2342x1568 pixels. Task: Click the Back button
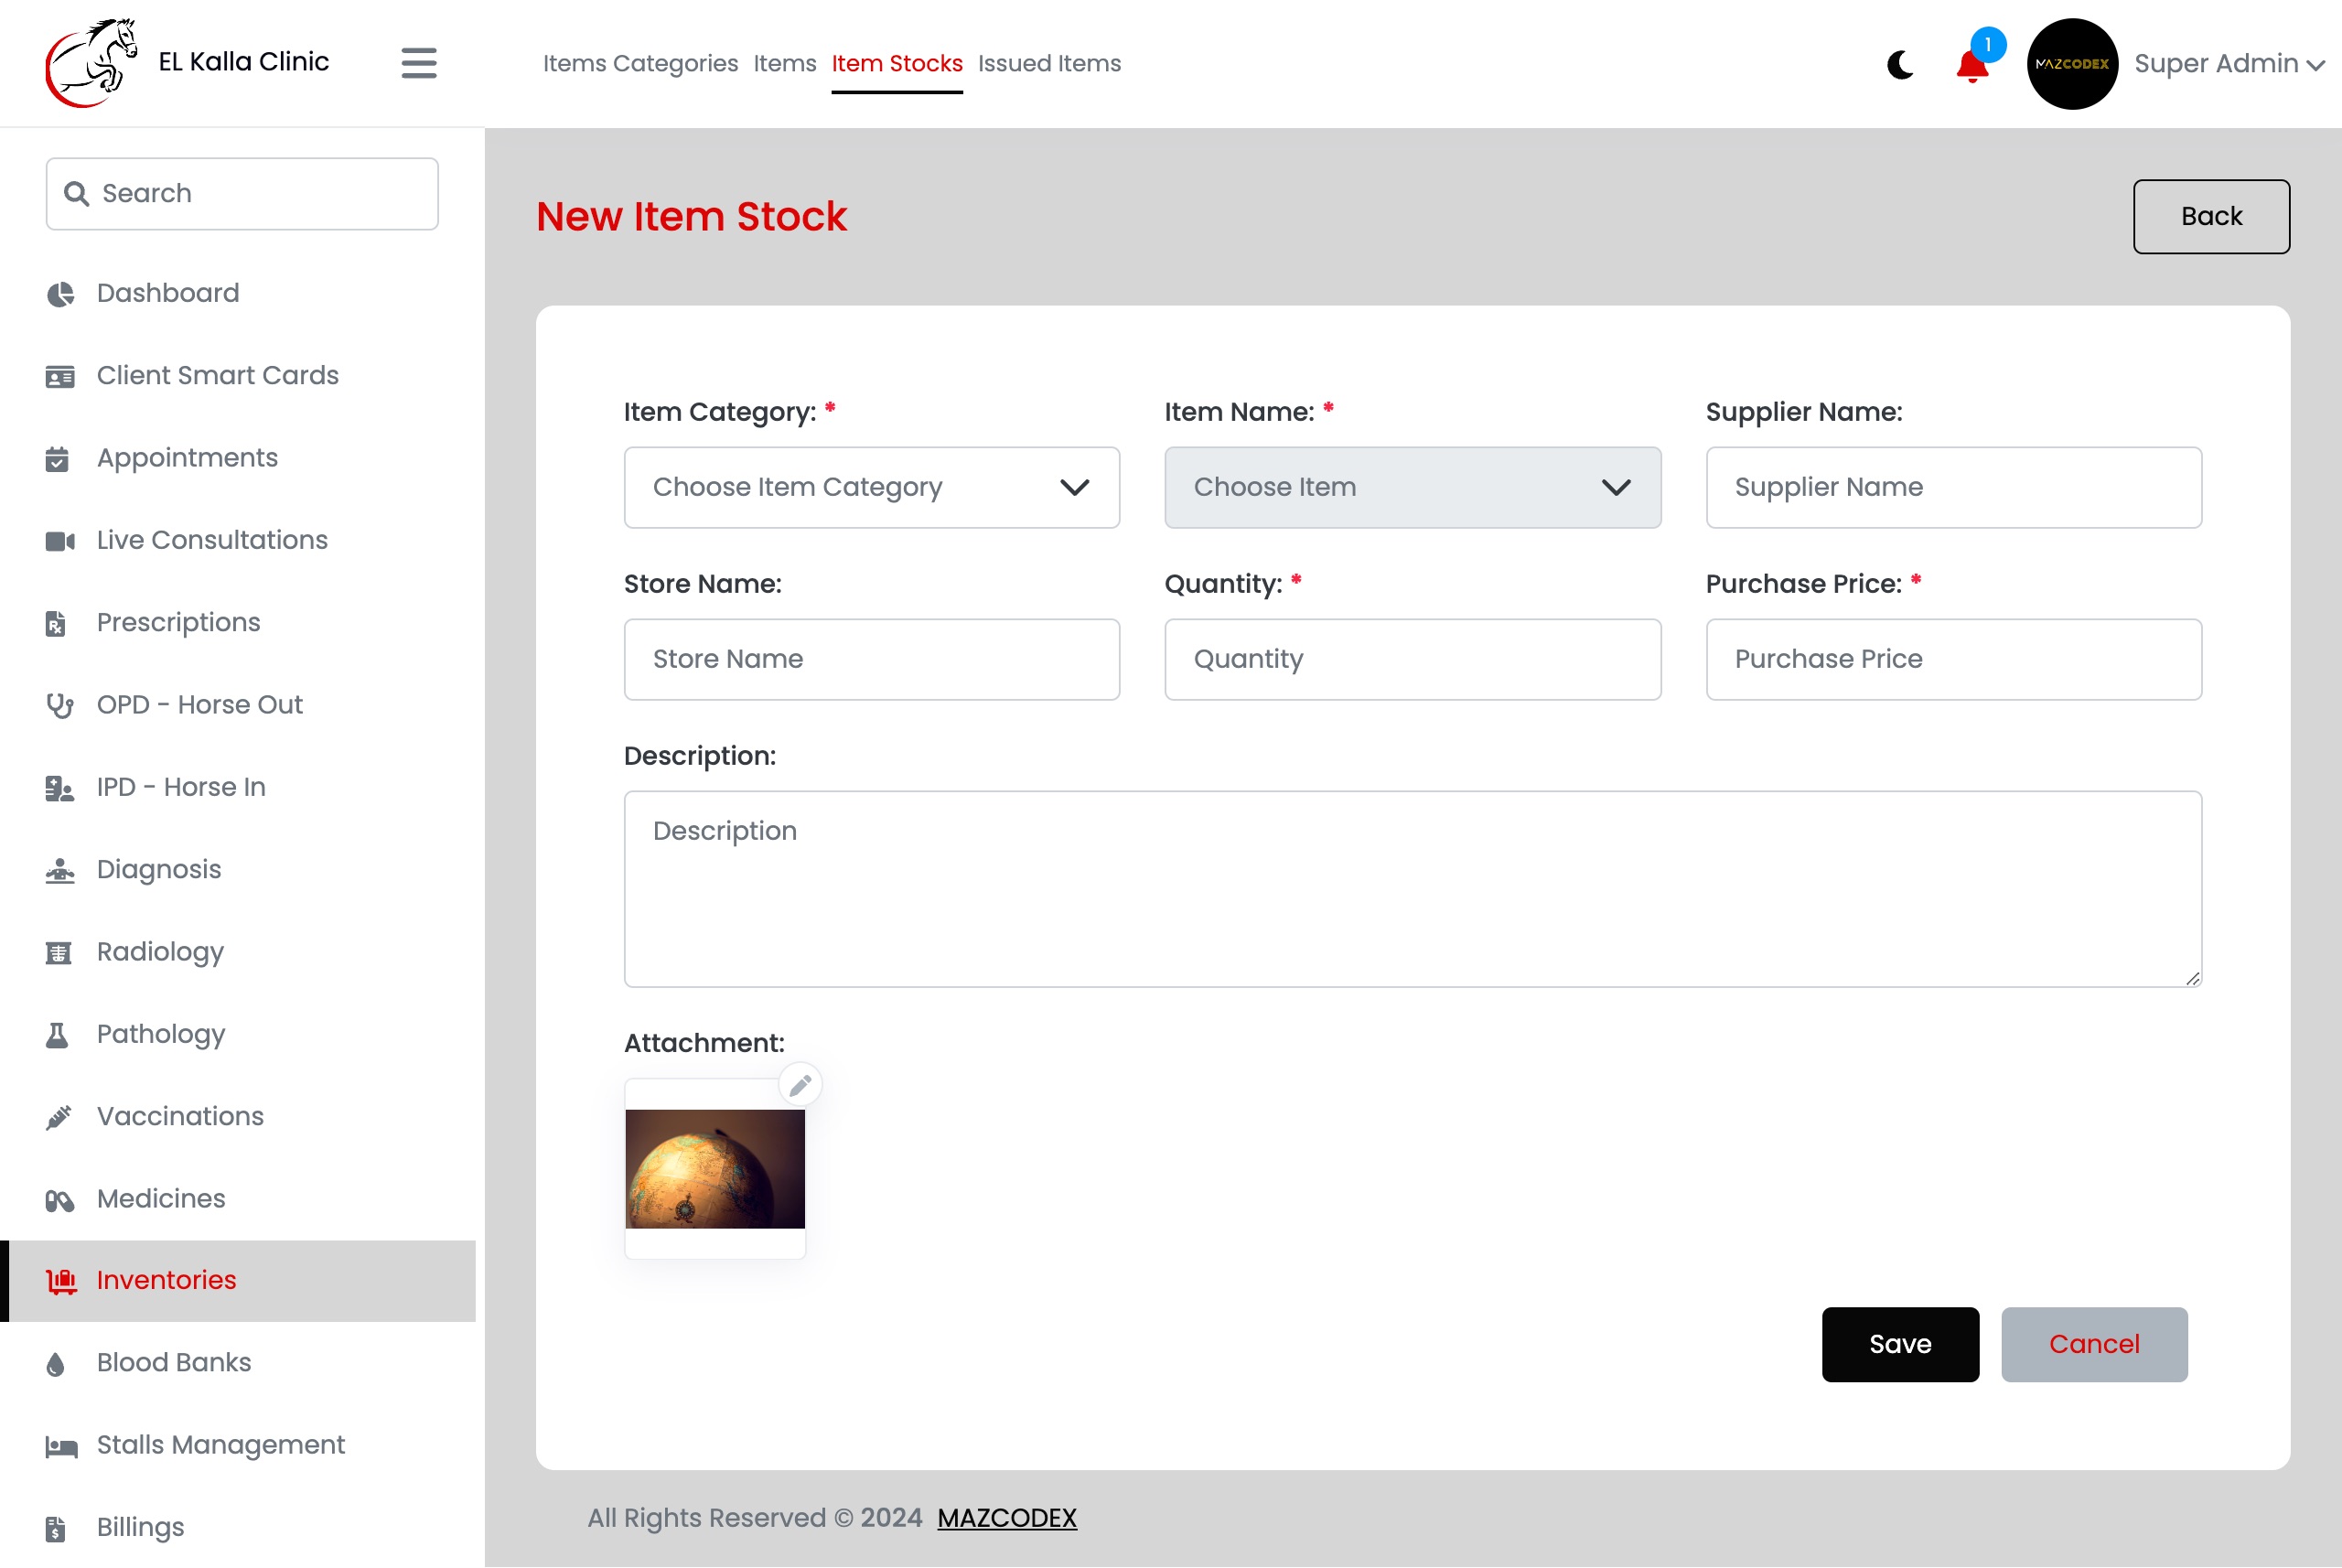2211,216
